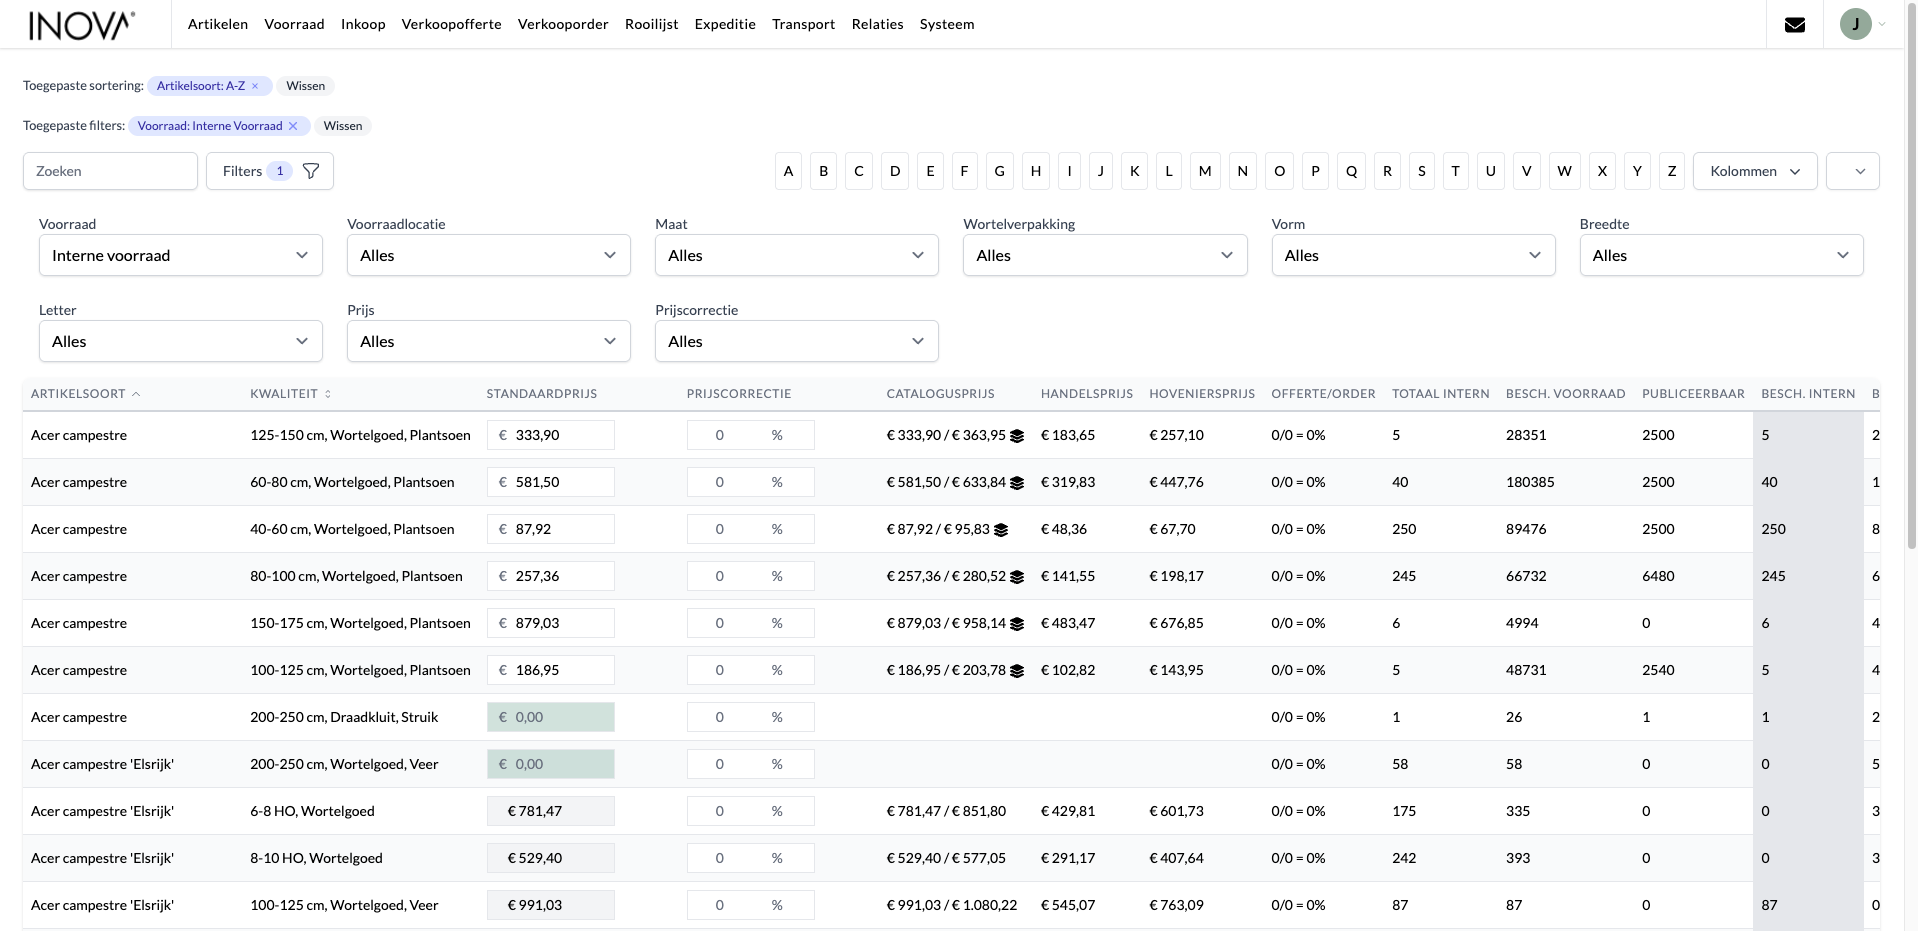Click the stack icon beside € 363,95

[1017, 436]
